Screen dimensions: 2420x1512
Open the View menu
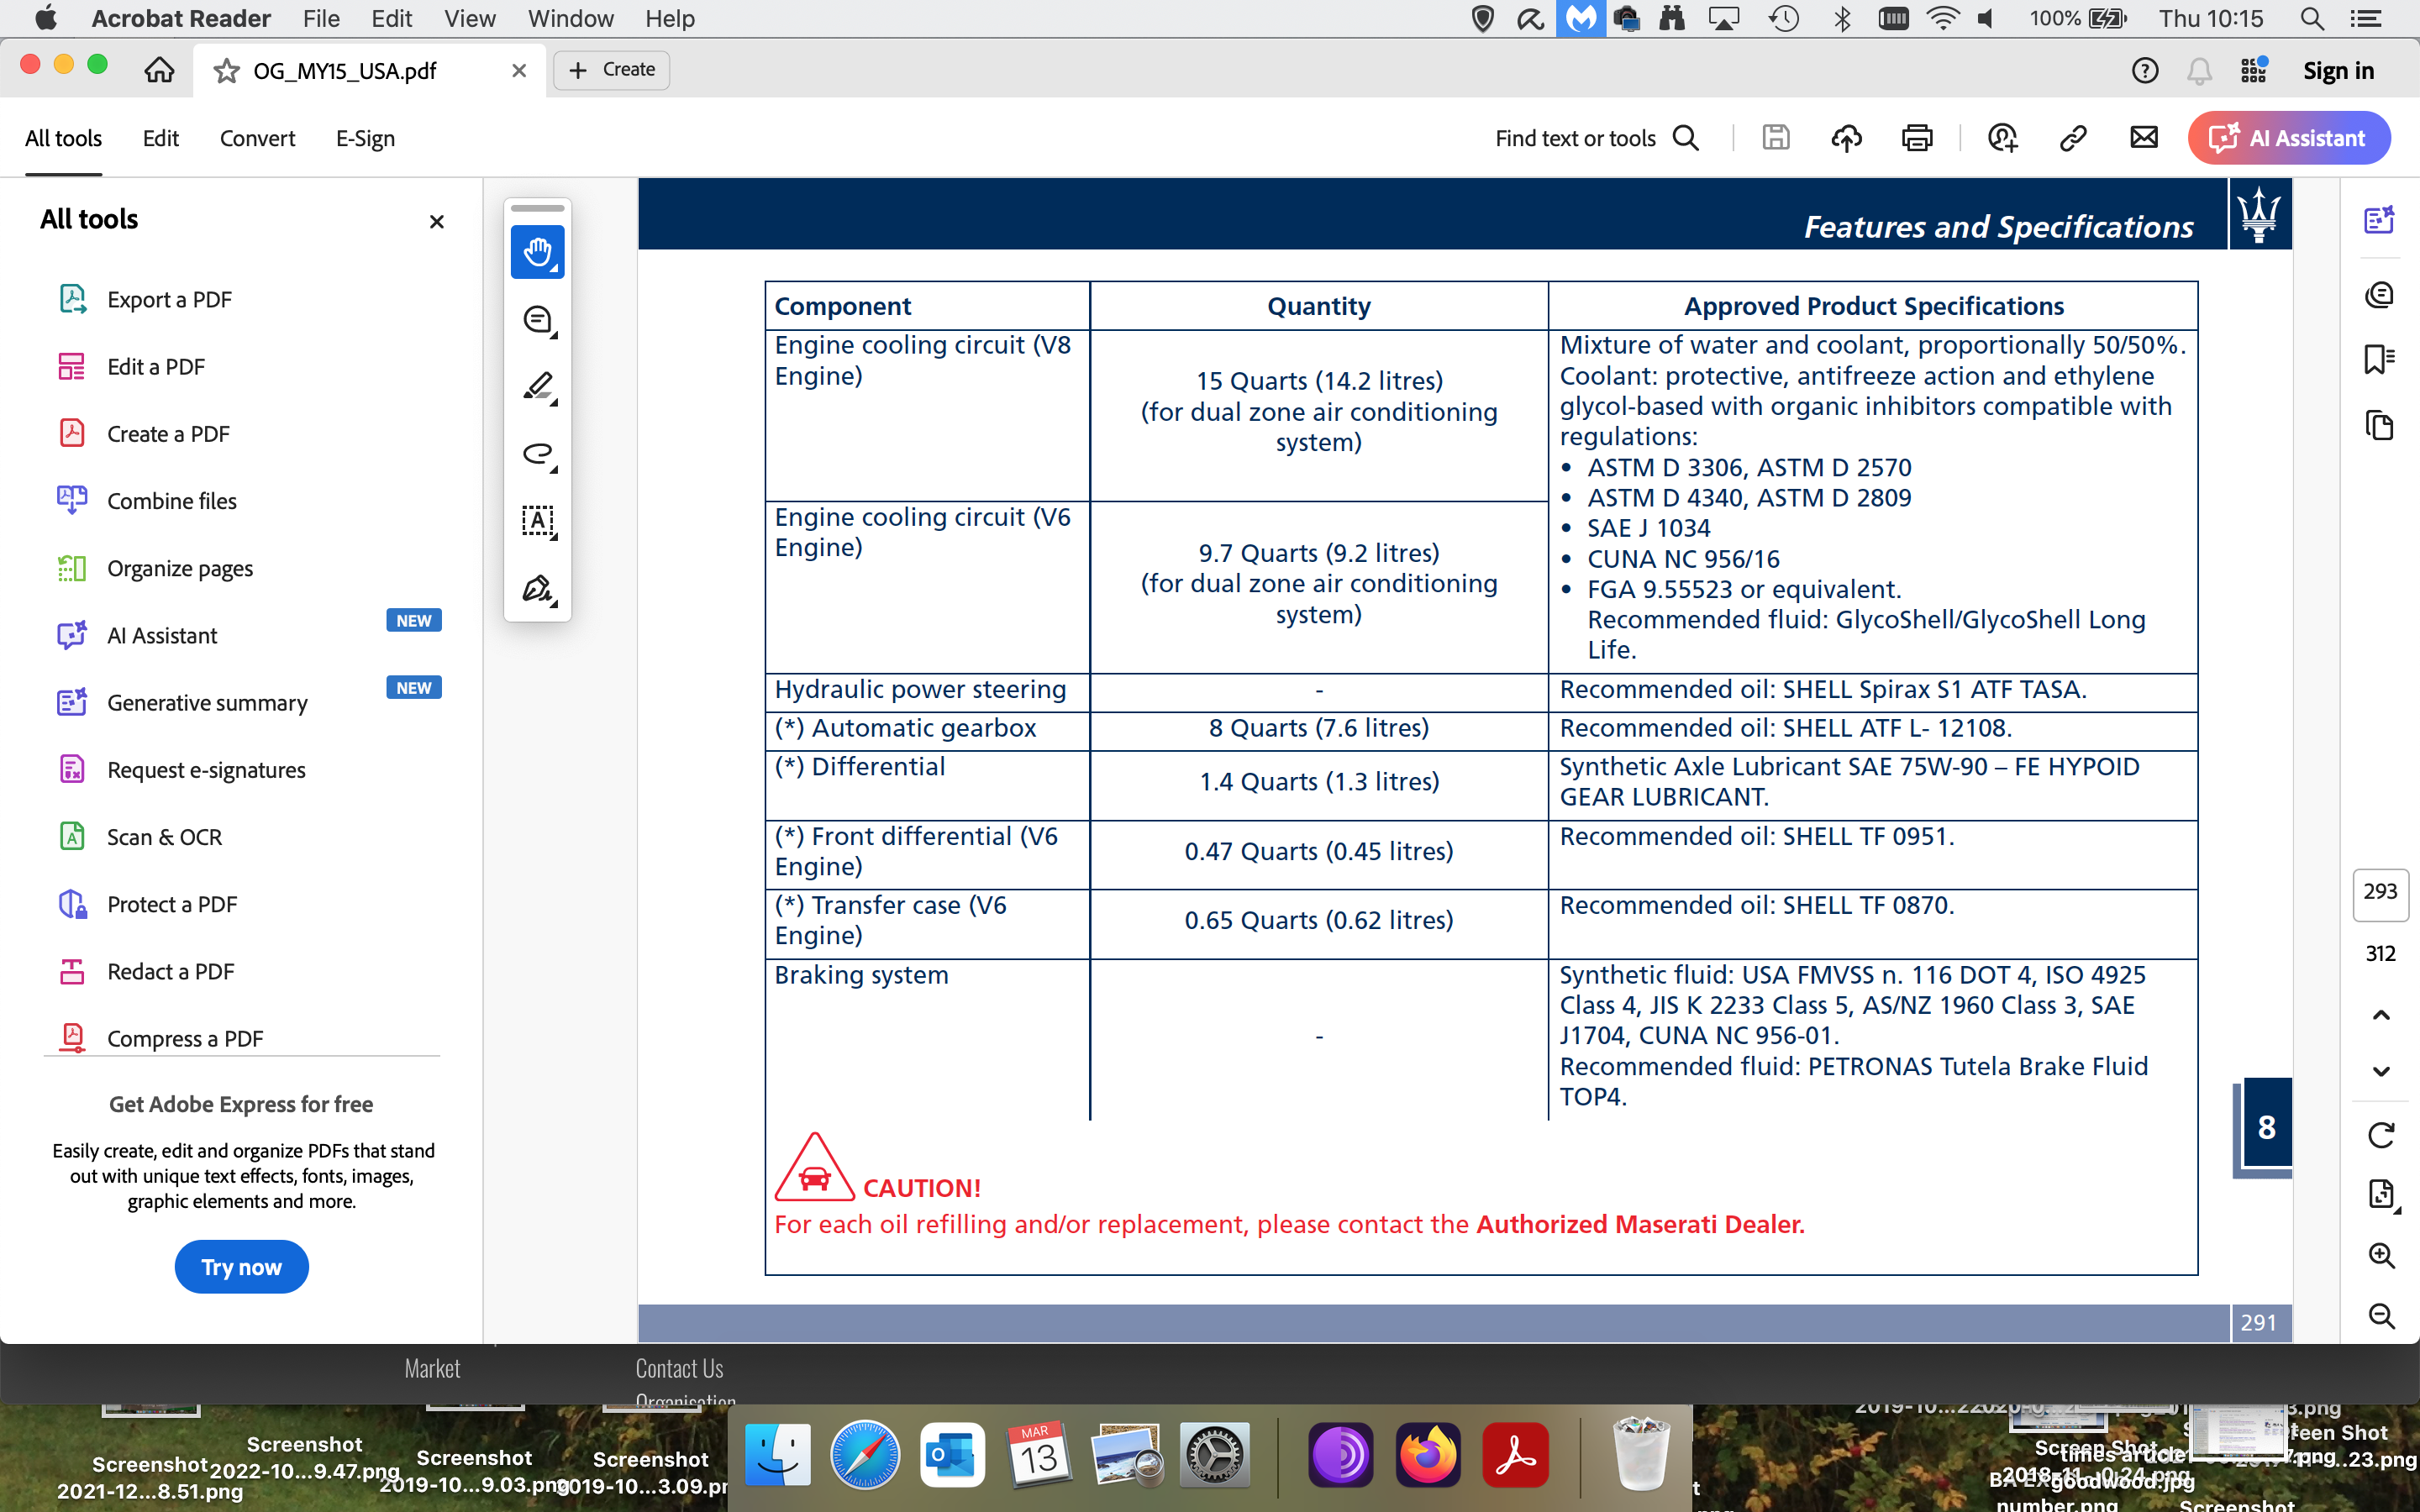click(x=469, y=18)
